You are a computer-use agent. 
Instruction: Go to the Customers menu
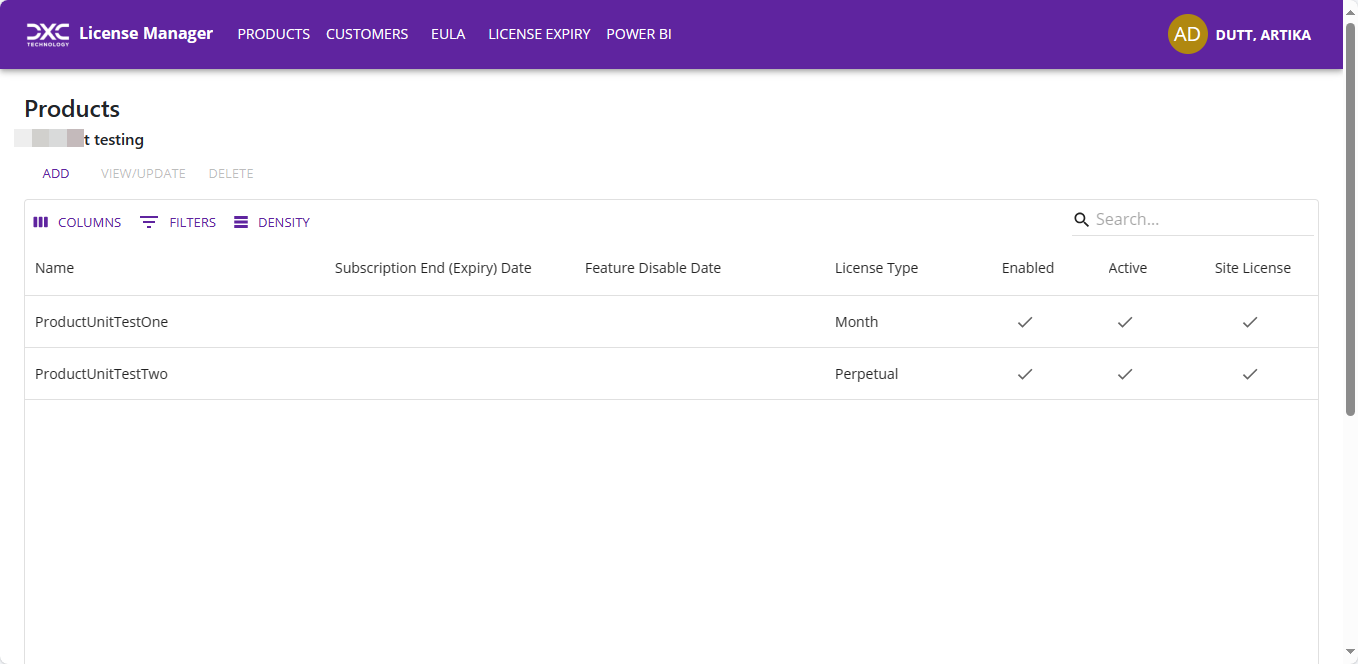click(x=367, y=34)
